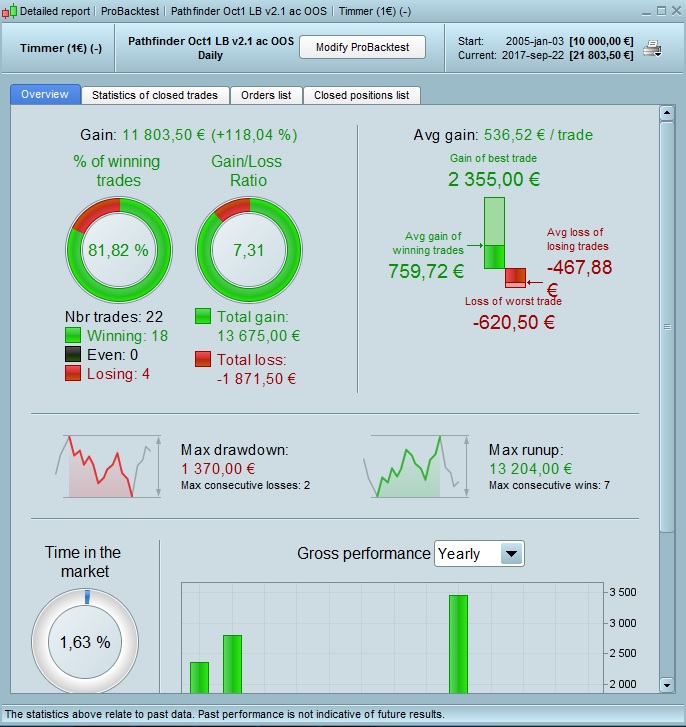Click the Time in the market gauge
This screenshot has height=727, width=686.
point(85,642)
